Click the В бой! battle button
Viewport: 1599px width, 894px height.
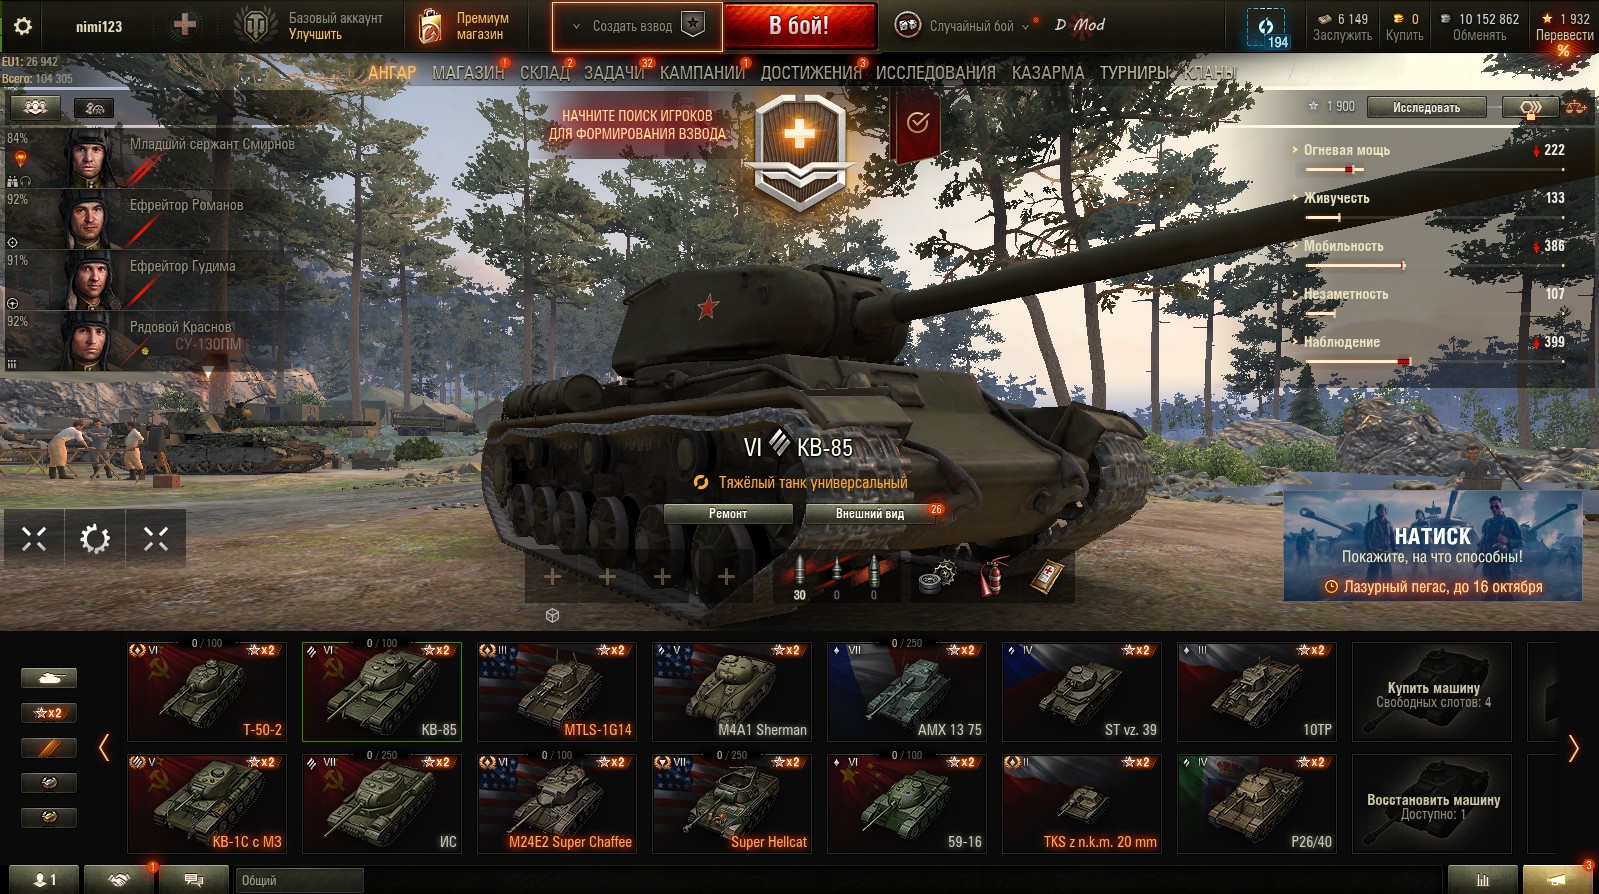coord(799,26)
